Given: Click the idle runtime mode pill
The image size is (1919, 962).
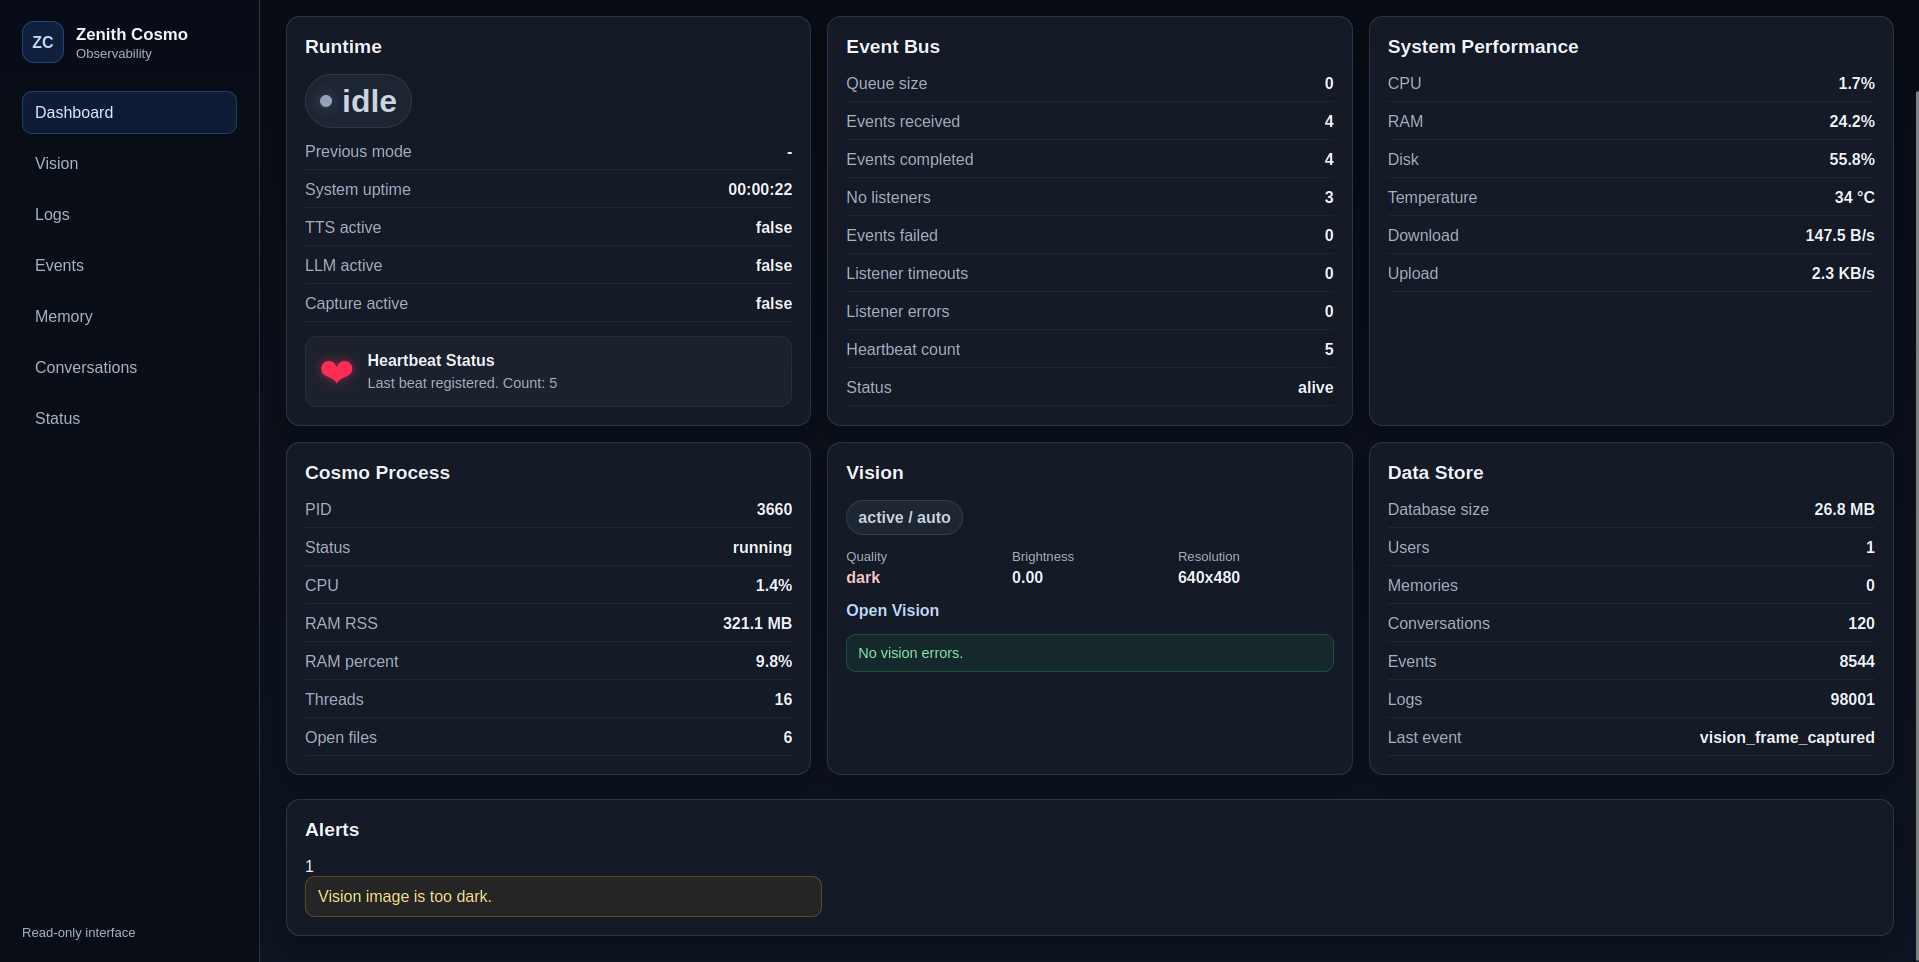Looking at the screenshot, I should coord(358,101).
